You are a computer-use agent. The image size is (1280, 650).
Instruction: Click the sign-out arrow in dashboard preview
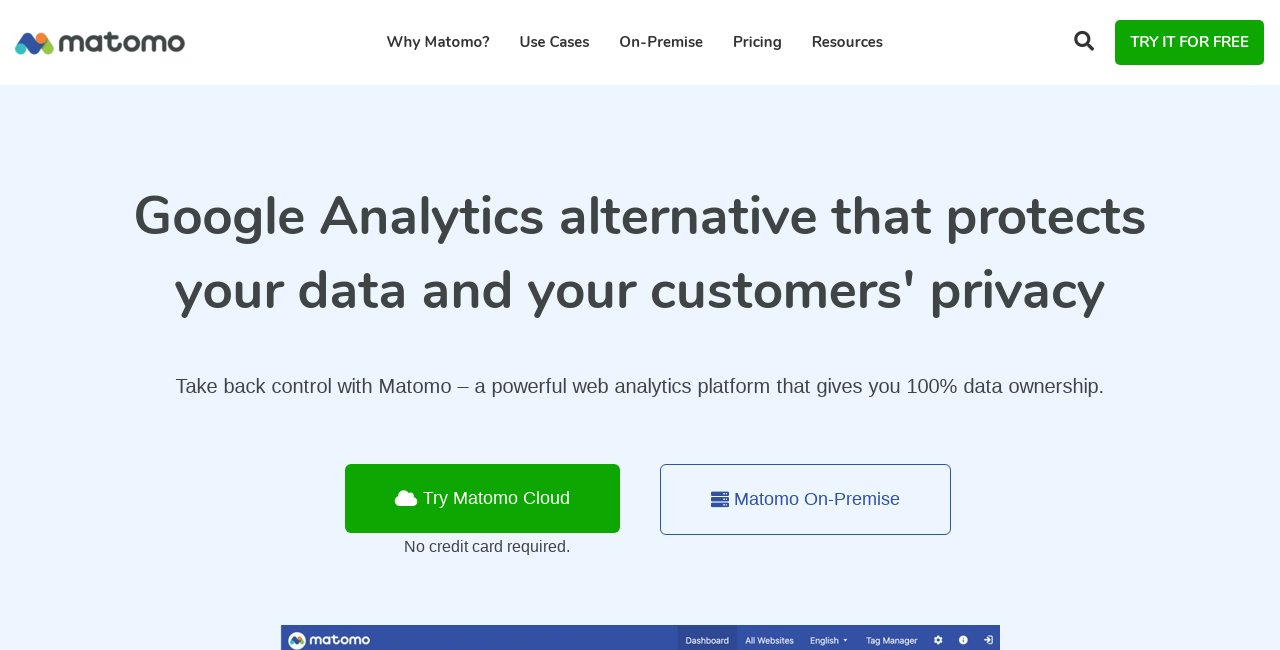pos(989,640)
